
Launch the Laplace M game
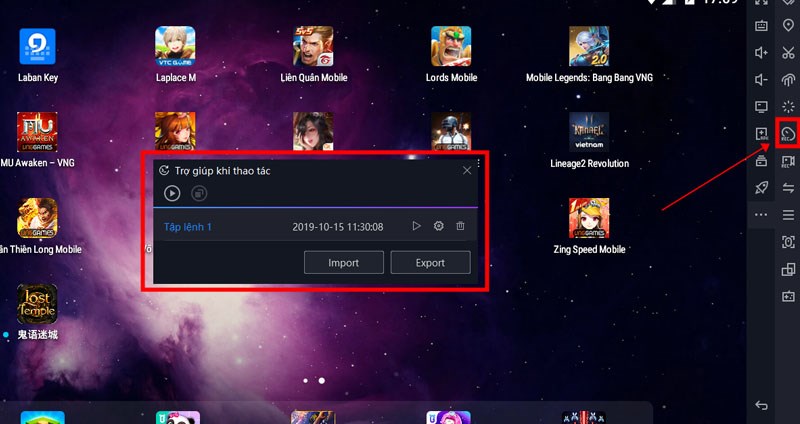point(175,47)
